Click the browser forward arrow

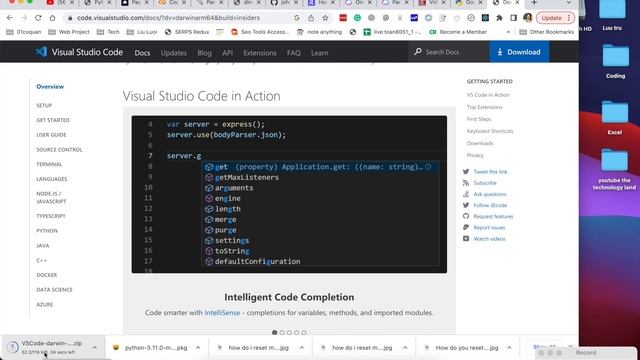tap(24, 18)
